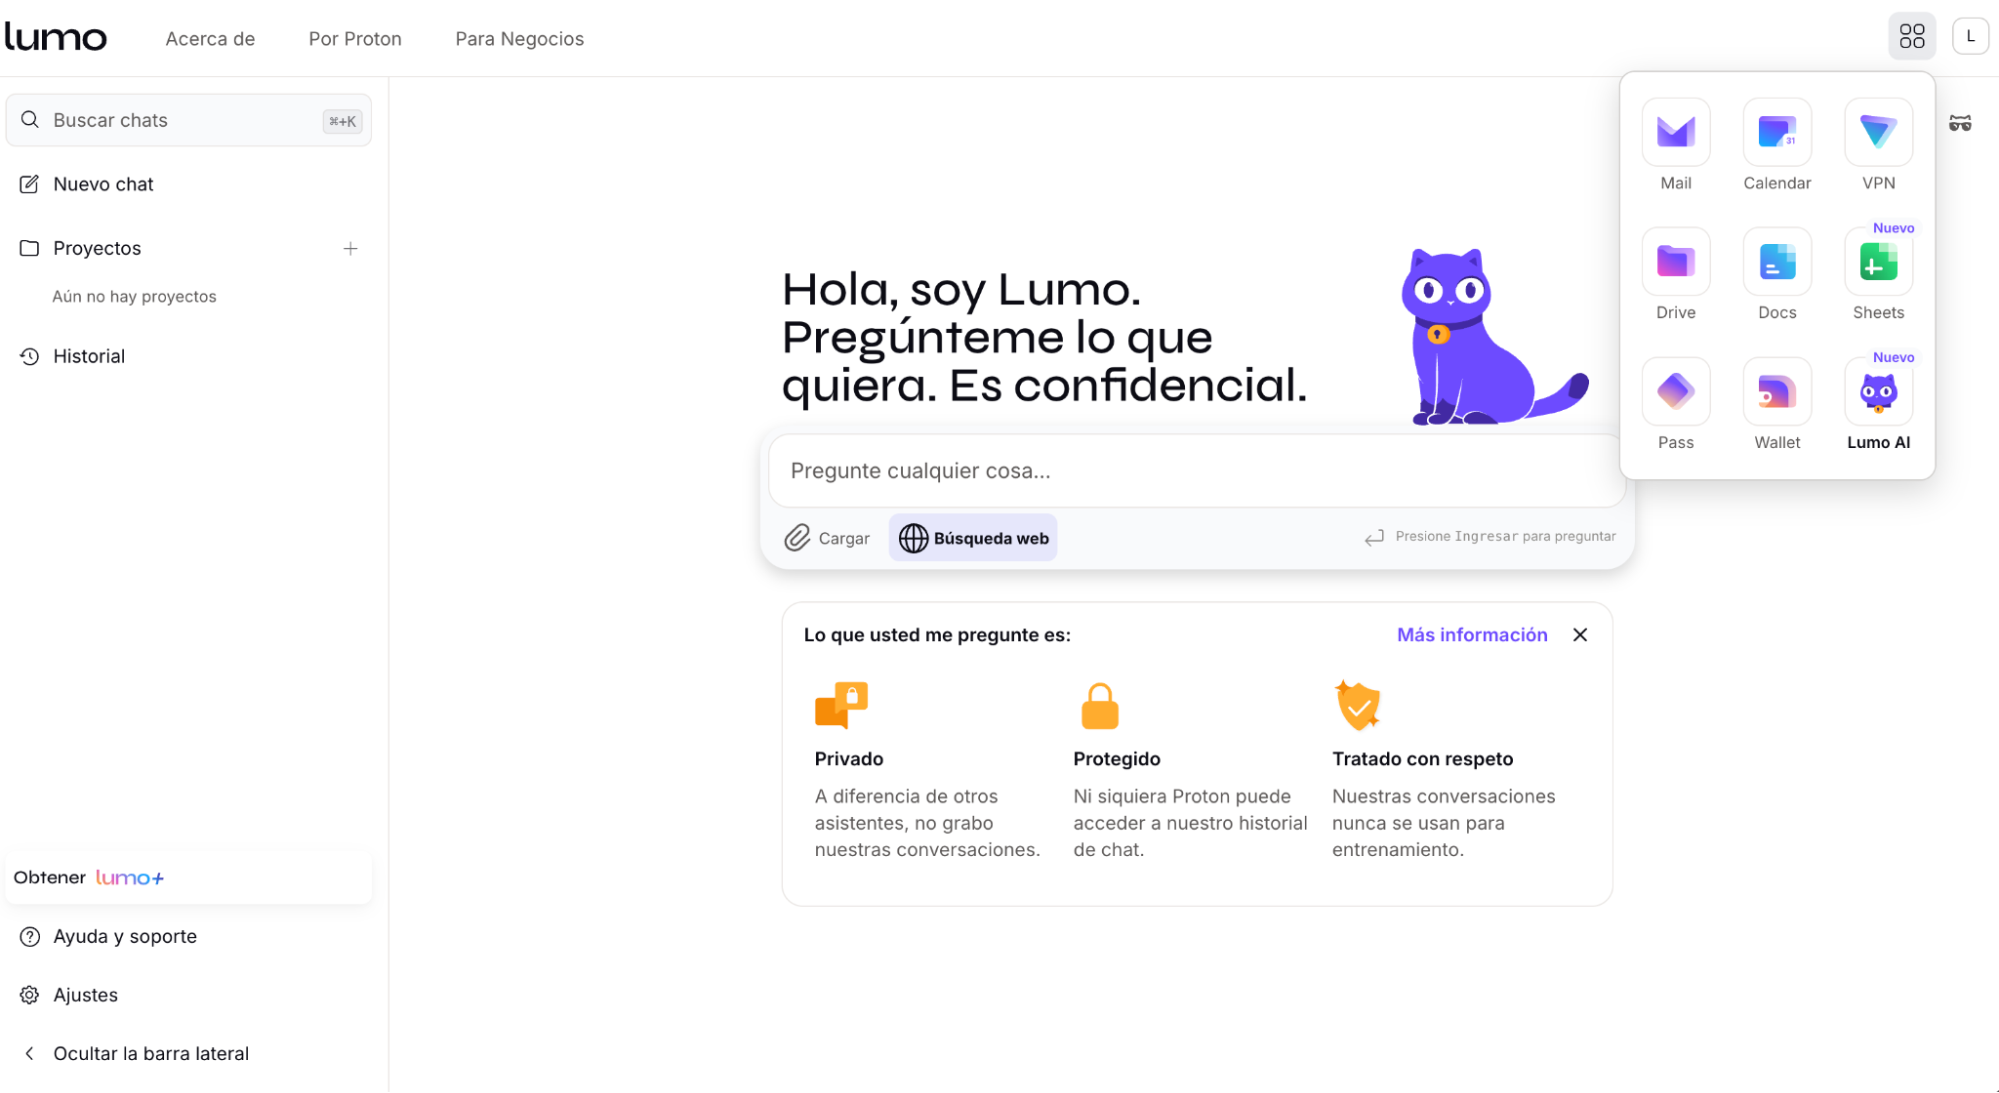
Task: Open the Para Negocios menu item
Action: pos(519,38)
